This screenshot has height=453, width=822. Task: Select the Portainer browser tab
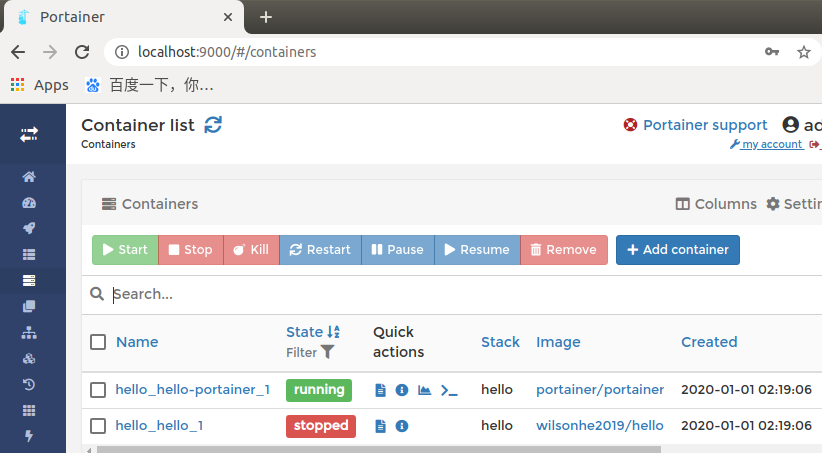click(123, 17)
